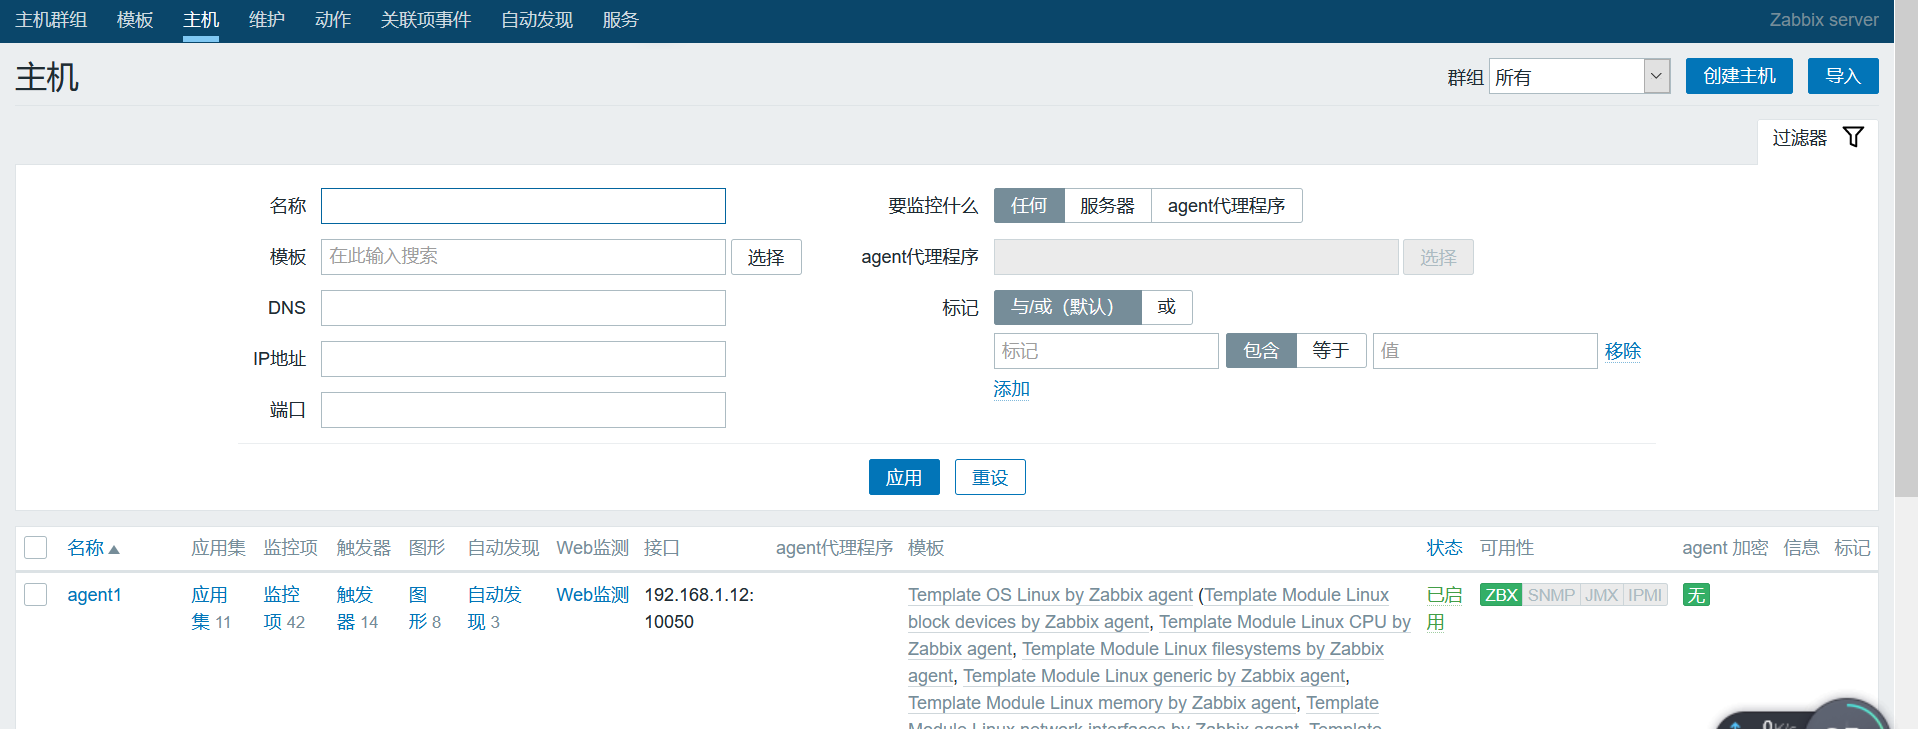Open Template Module Linux CPU template link

coord(1285,622)
